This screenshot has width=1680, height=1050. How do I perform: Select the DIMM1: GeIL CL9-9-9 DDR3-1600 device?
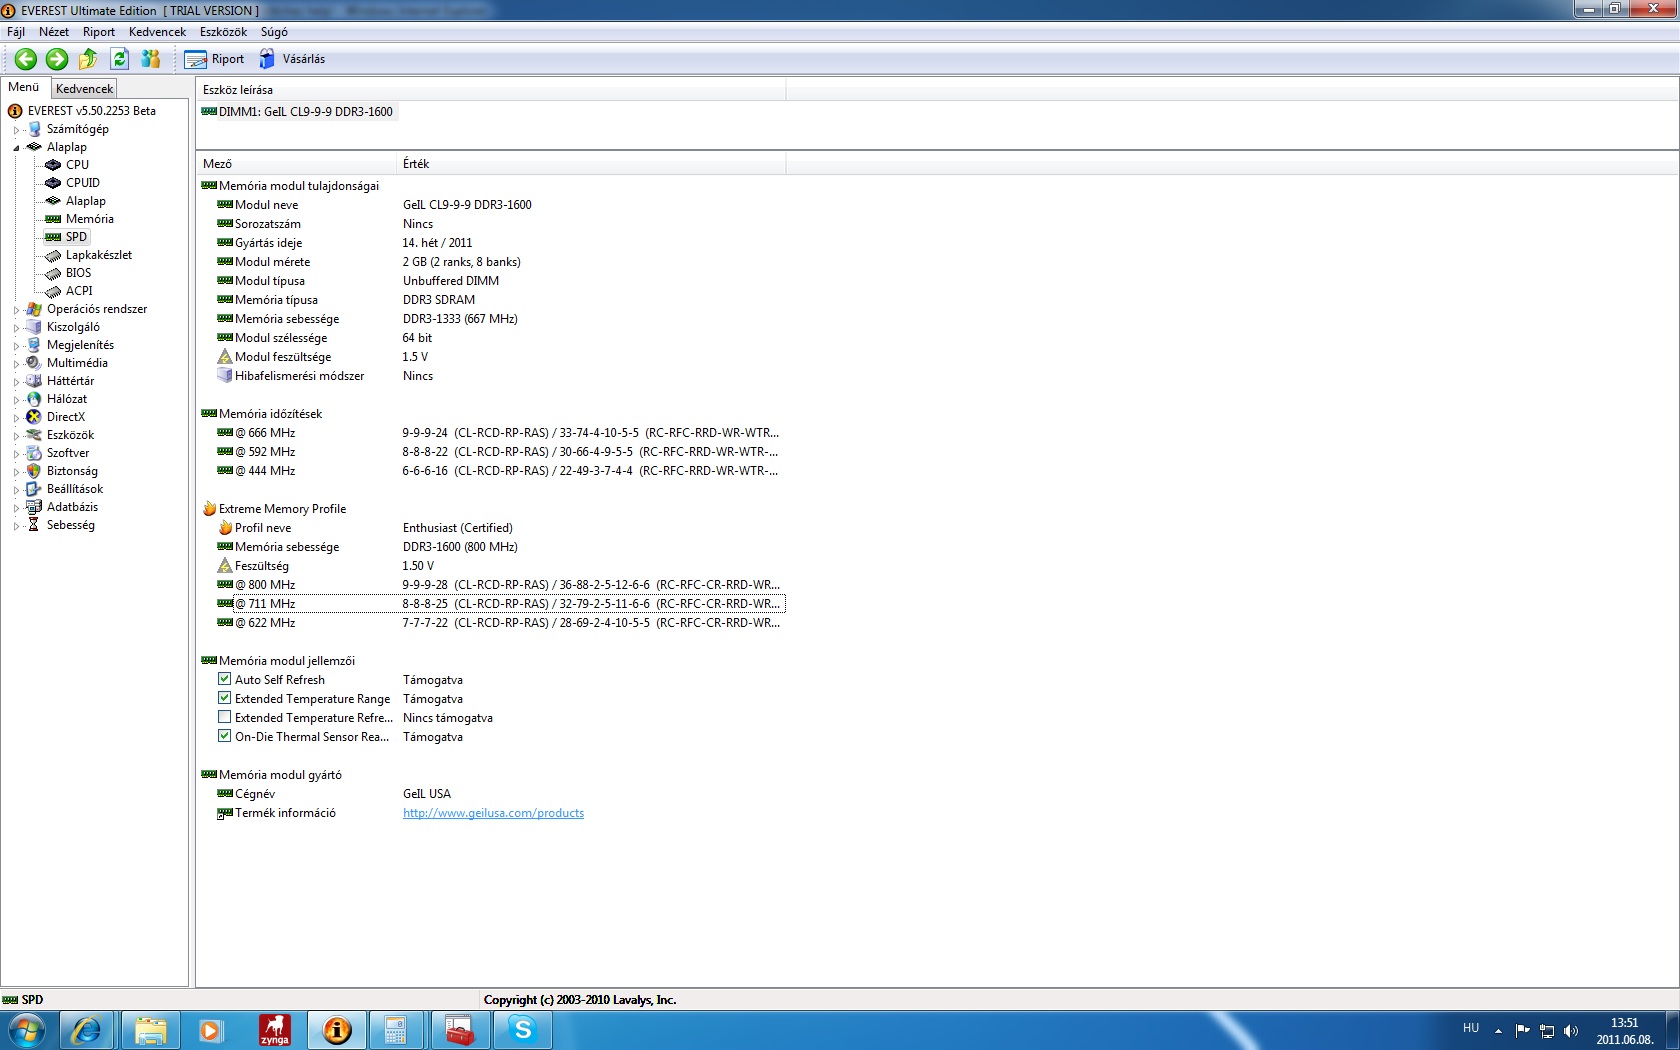point(298,112)
